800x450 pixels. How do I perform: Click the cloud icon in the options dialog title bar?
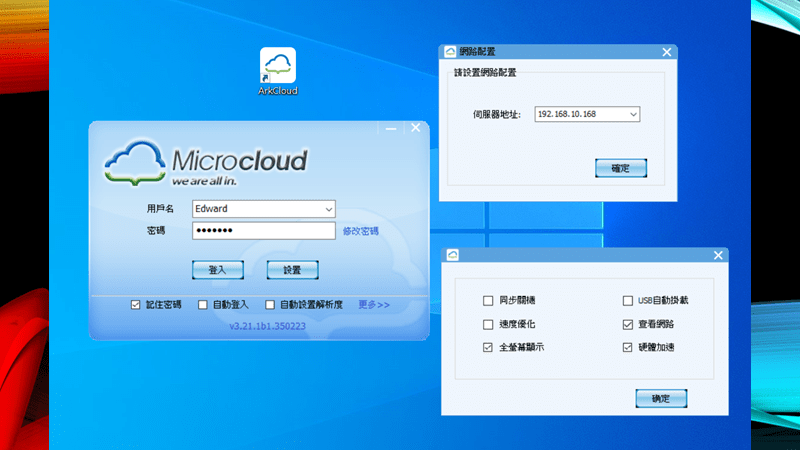(x=453, y=255)
